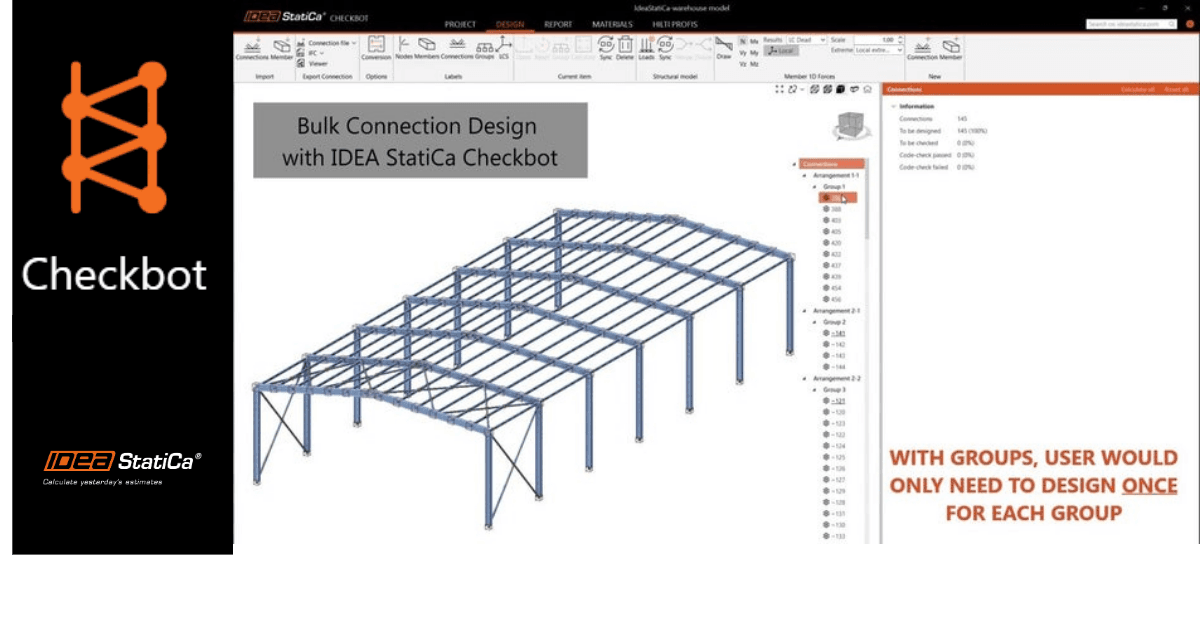Click New Member icon in ribbon
1200x630 pixels.
tap(951, 46)
